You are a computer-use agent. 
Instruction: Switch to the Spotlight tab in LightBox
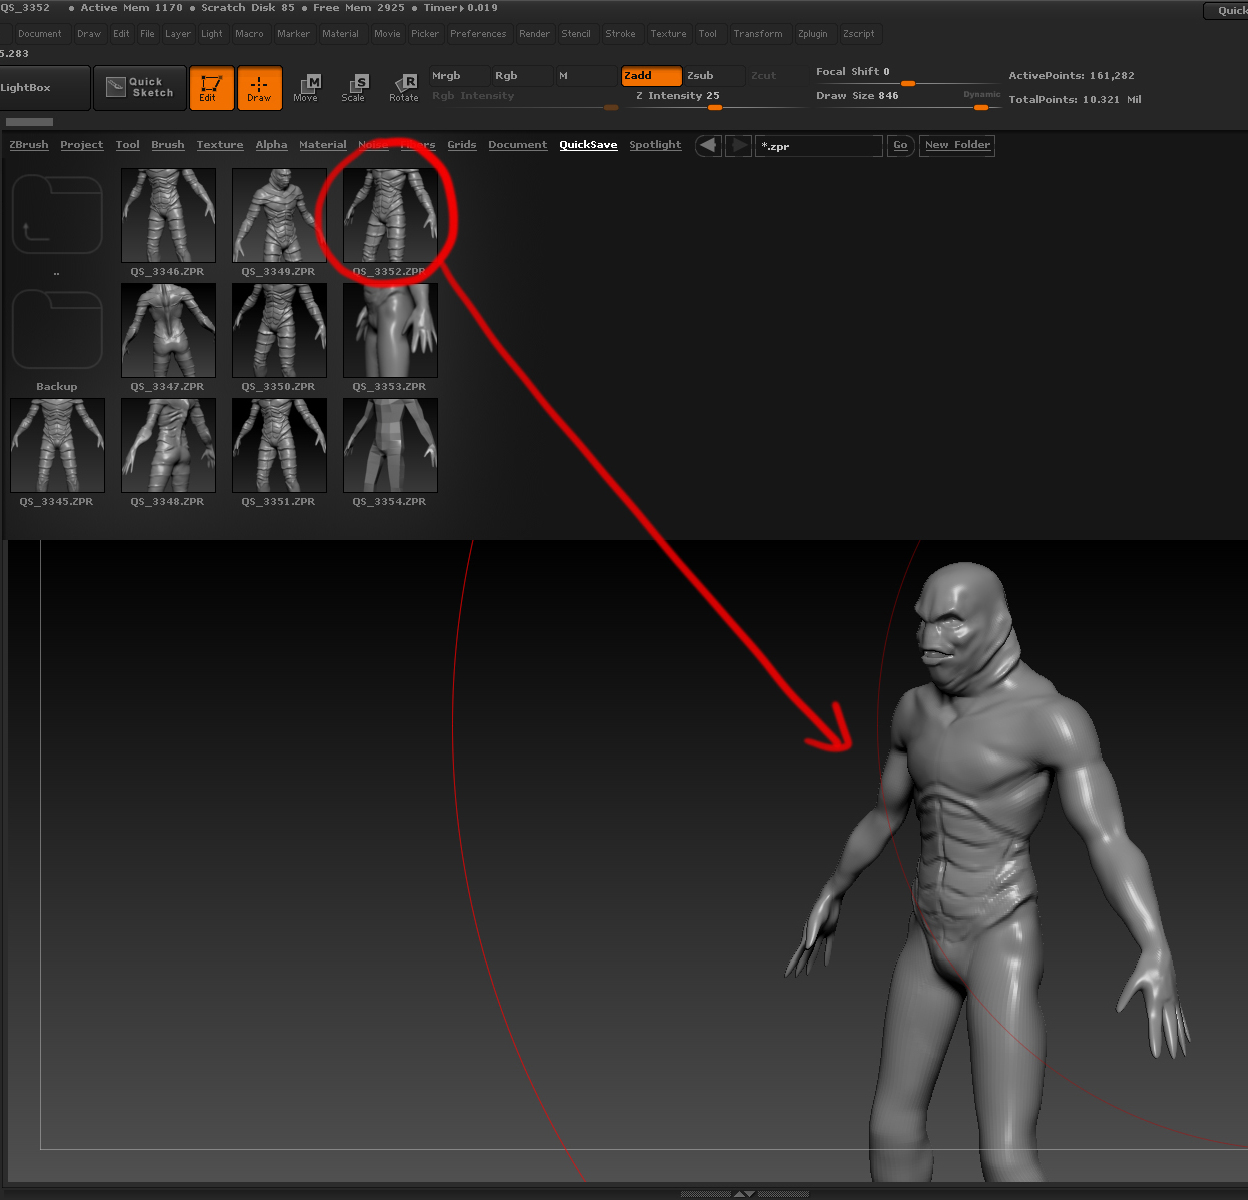pyautogui.click(x=655, y=145)
